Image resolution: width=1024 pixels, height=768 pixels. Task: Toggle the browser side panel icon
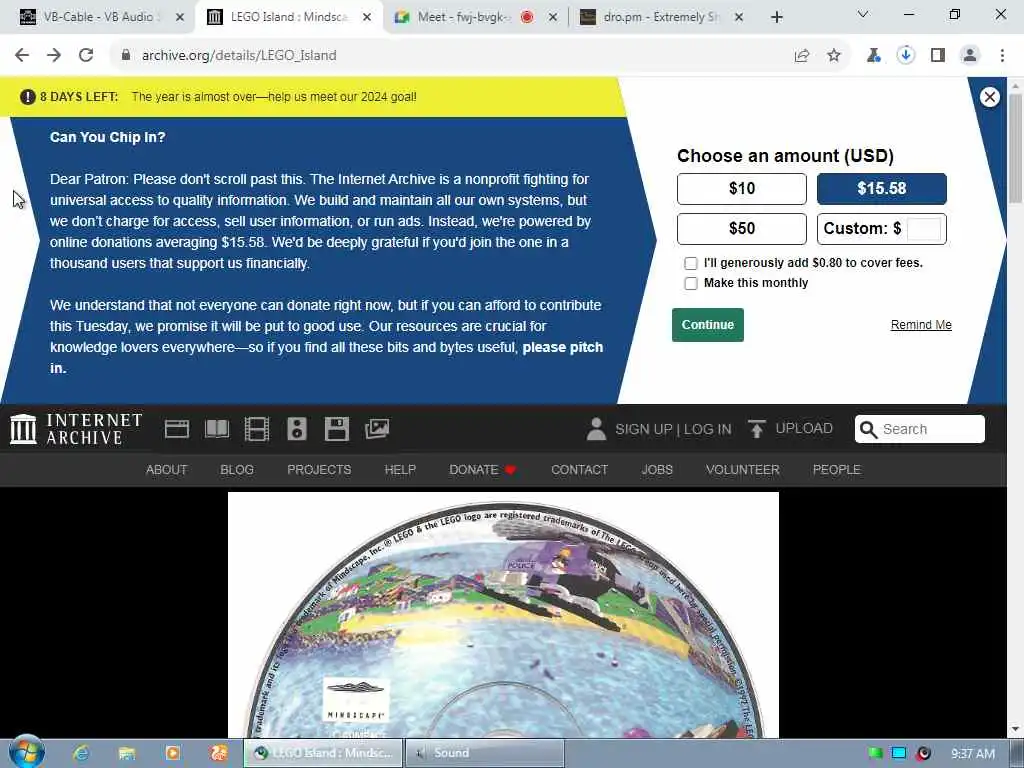click(x=938, y=56)
